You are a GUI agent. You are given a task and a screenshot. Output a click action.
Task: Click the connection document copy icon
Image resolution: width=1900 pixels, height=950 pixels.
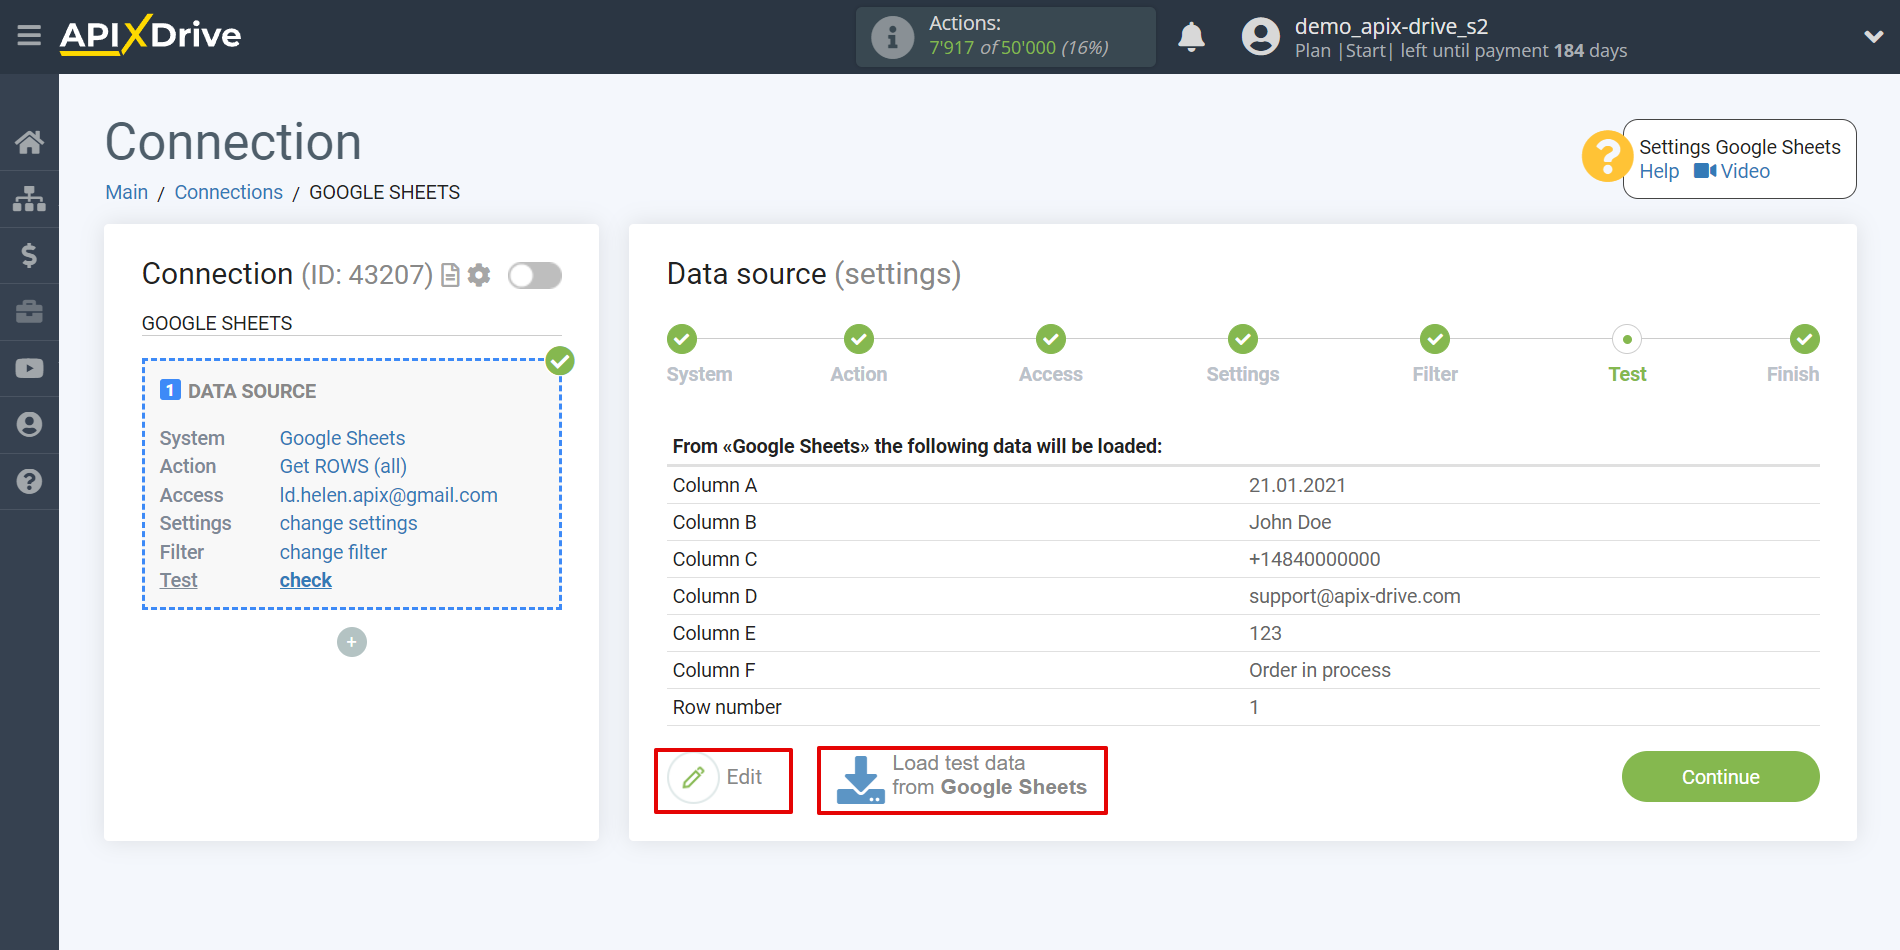pos(450,275)
